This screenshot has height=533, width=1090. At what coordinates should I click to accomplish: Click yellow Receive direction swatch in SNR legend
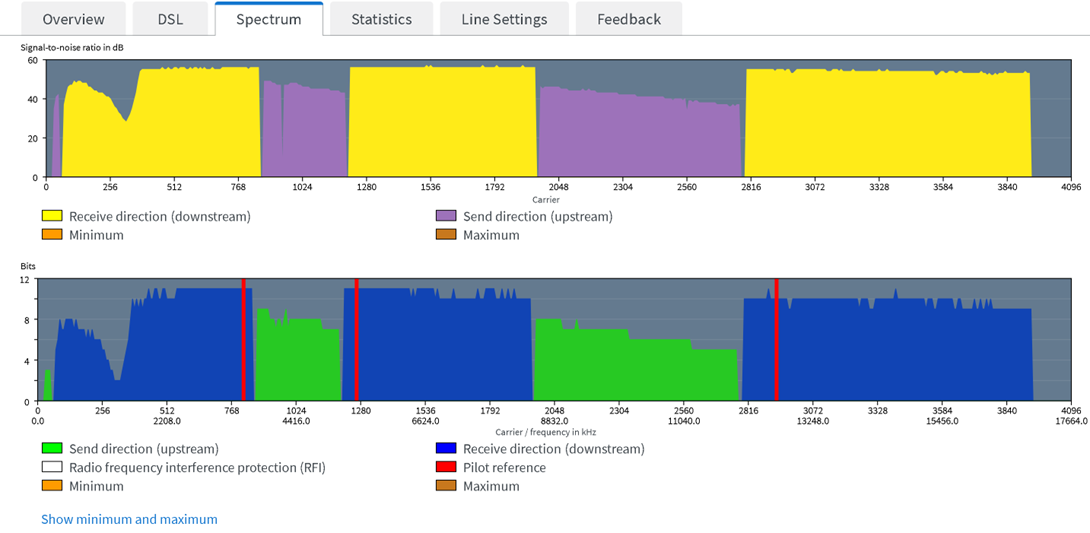[52, 216]
